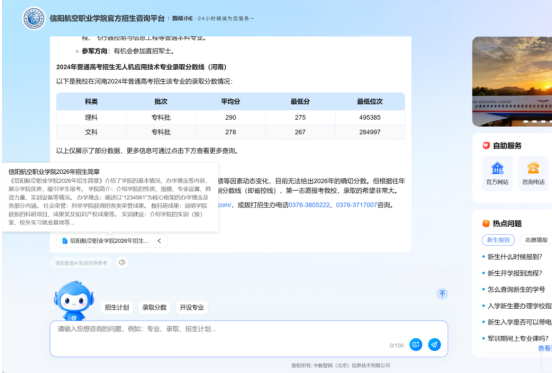Click the 信阳航空职业学院 logo in the header

34,18
